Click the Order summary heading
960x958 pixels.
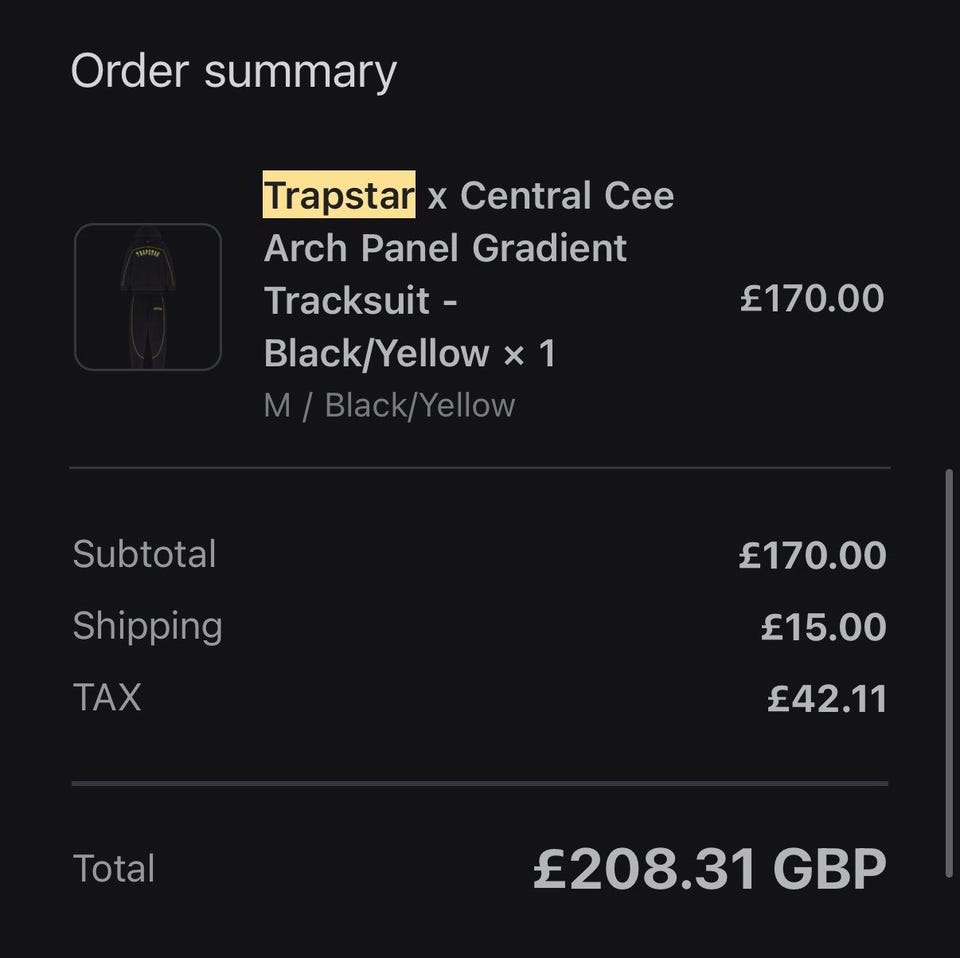pos(233,72)
